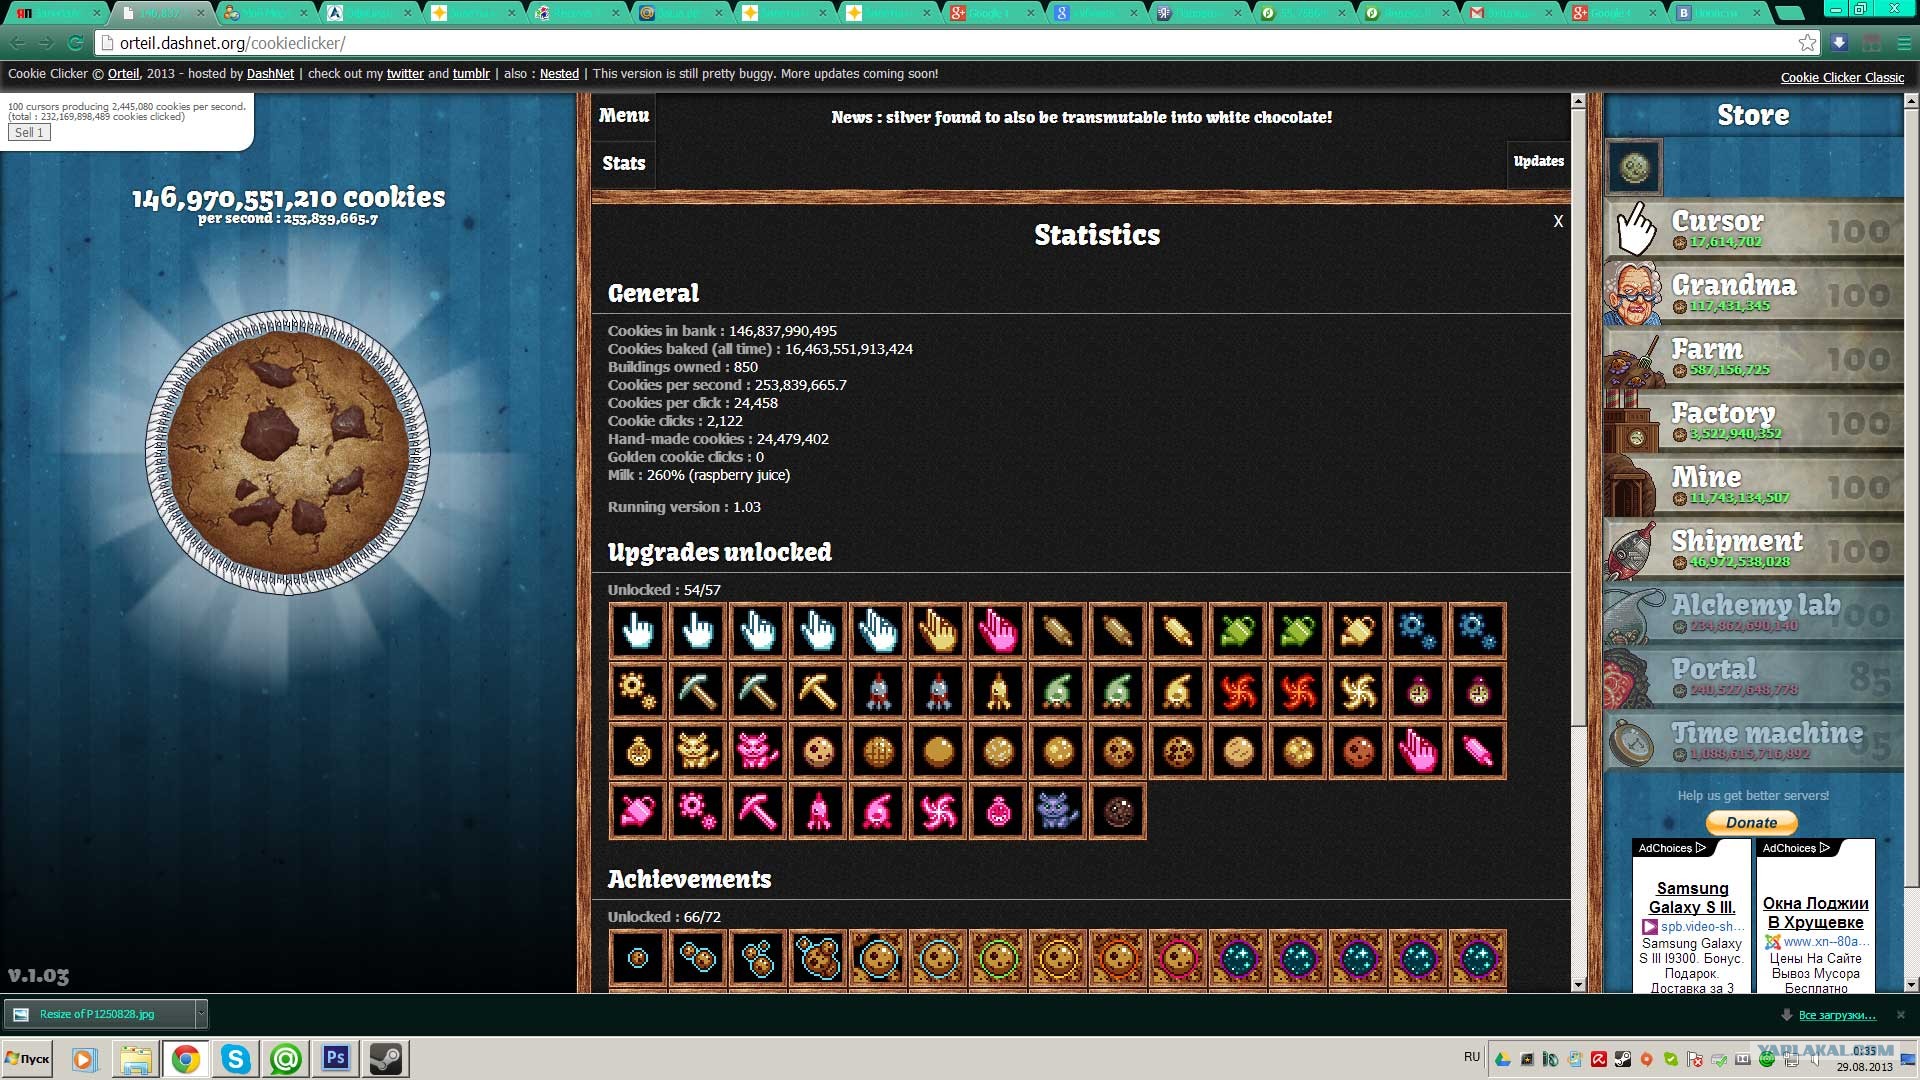Purchase a Factory building
This screenshot has height=1080, width=1920.
(1754, 421)
